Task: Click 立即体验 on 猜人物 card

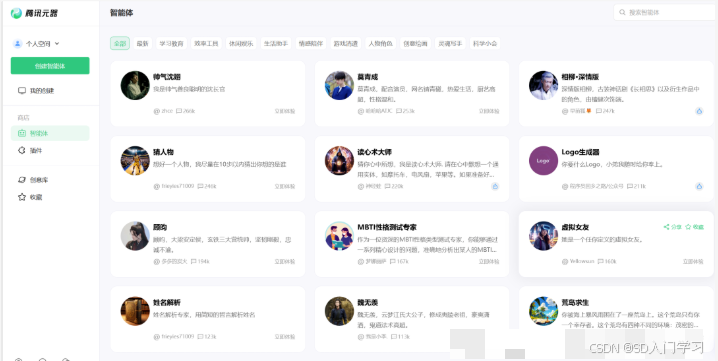Action: click(285, 186)
